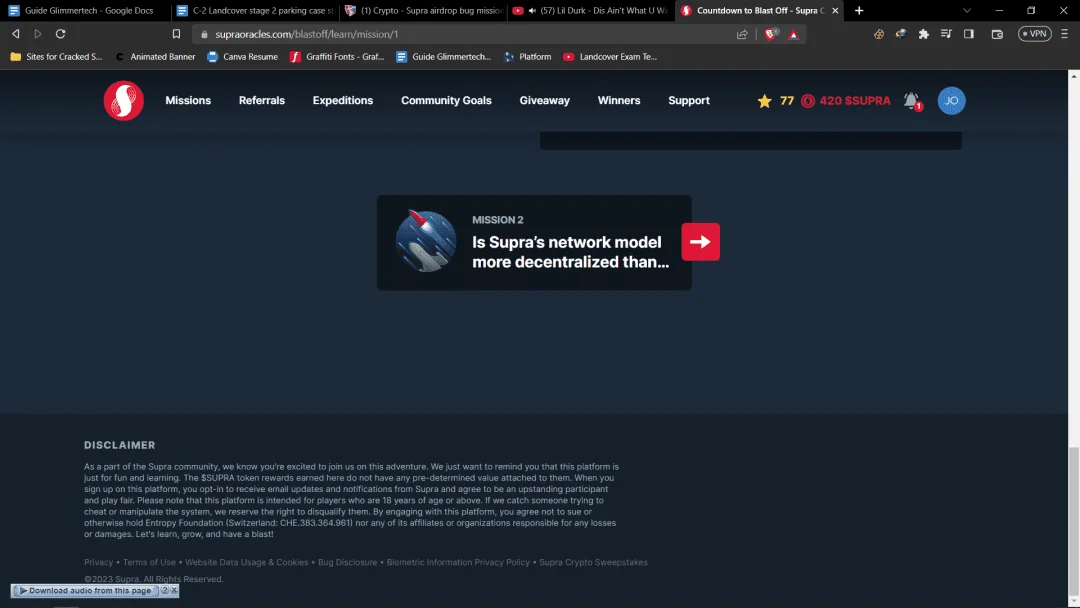Switch to Crypto Supra airdrop tab
The height and width of the screenshot is (608, 1080).
pyautogui.click(x=424, y=10)
